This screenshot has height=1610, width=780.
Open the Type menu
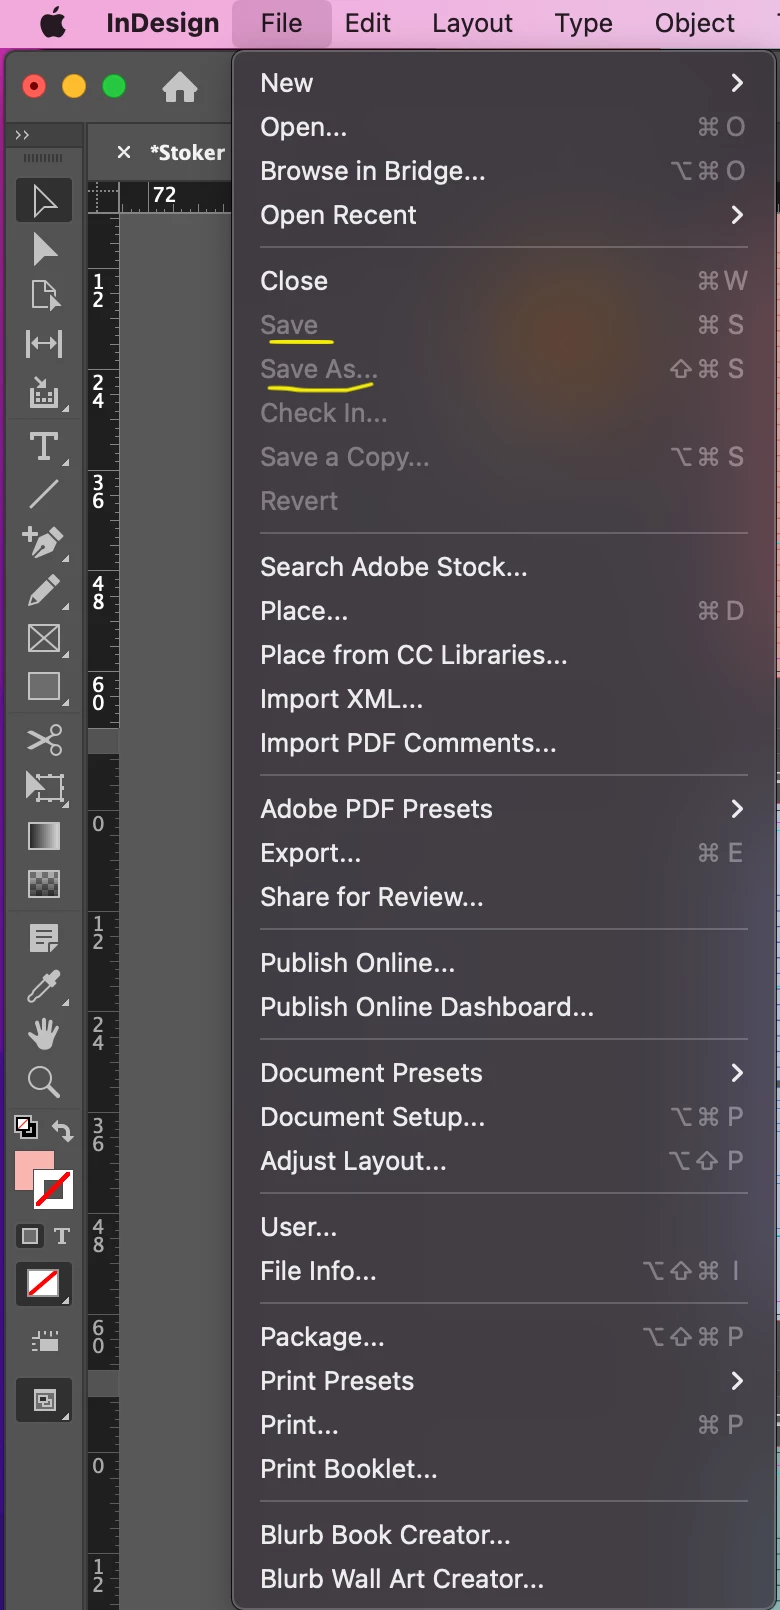(x=584, y=23)
